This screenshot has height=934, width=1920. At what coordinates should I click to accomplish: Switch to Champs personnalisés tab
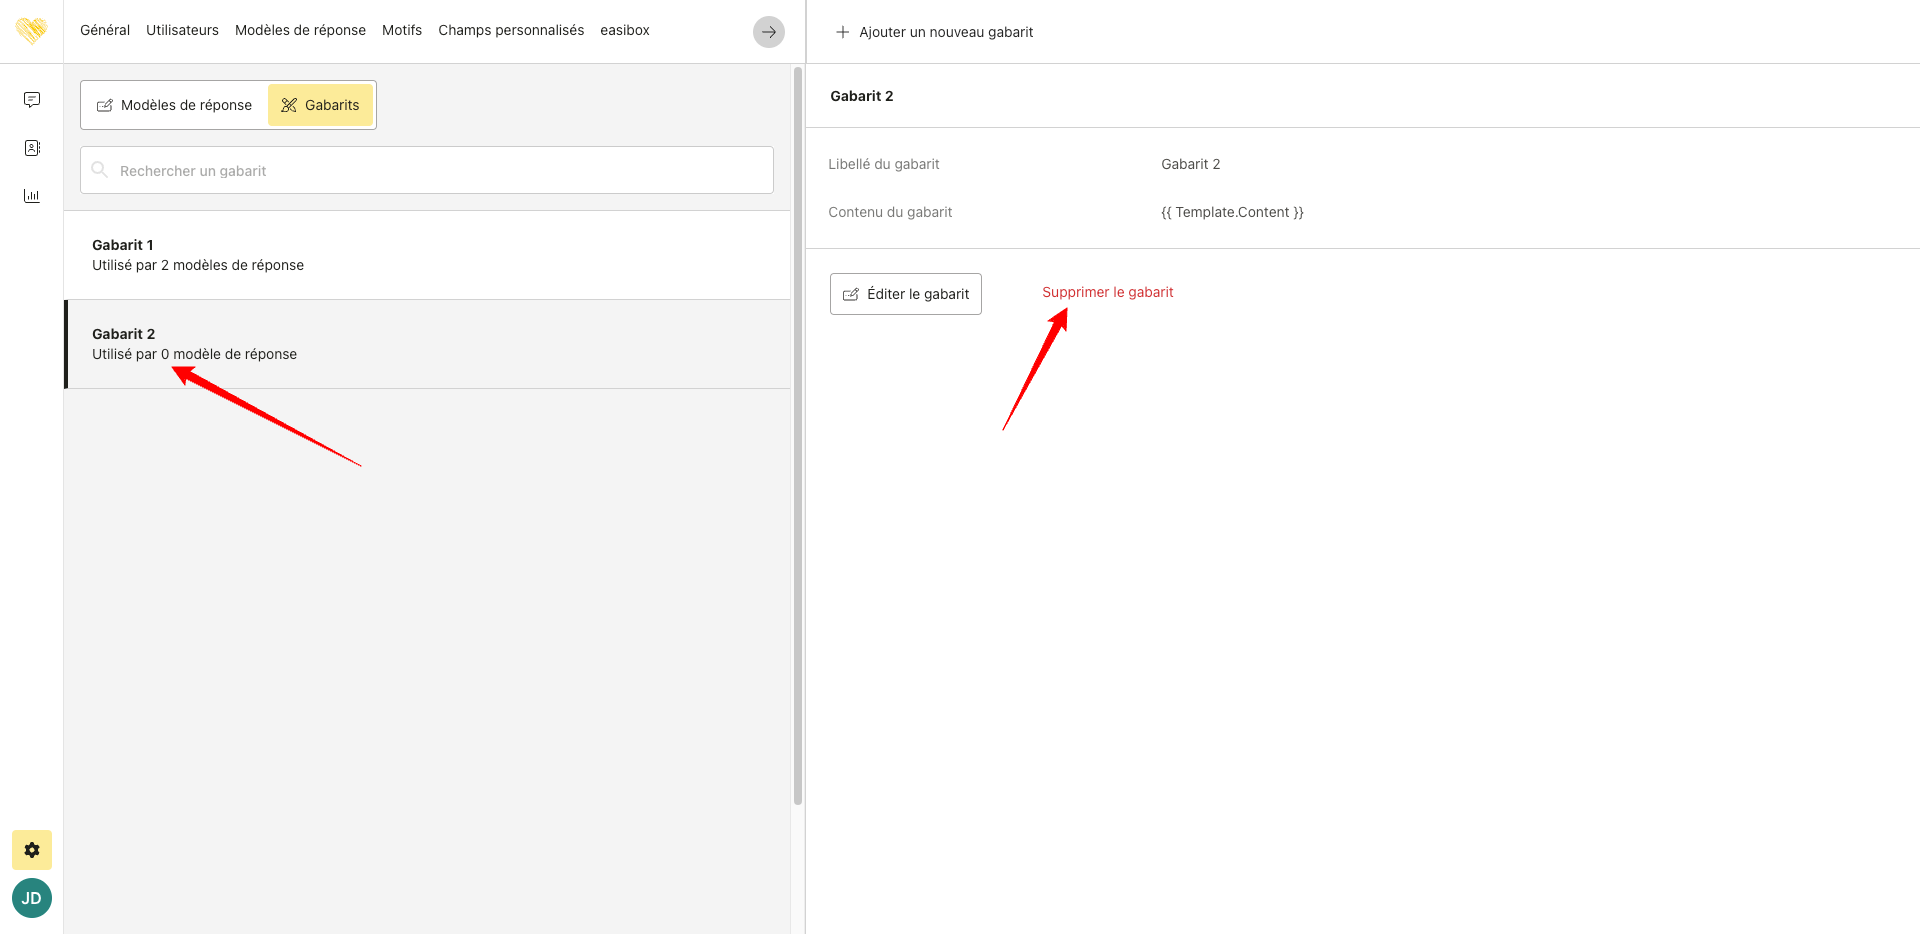(x=511, y=30)
